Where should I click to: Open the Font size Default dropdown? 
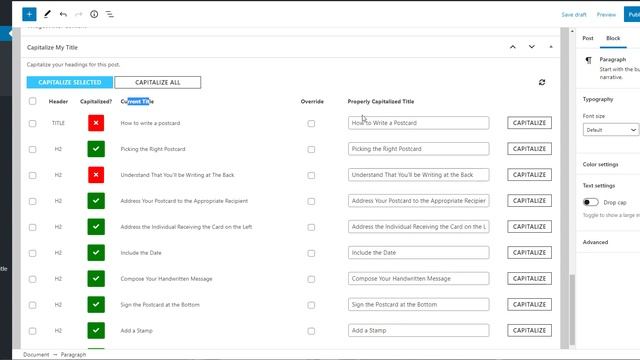pos(611,130)
